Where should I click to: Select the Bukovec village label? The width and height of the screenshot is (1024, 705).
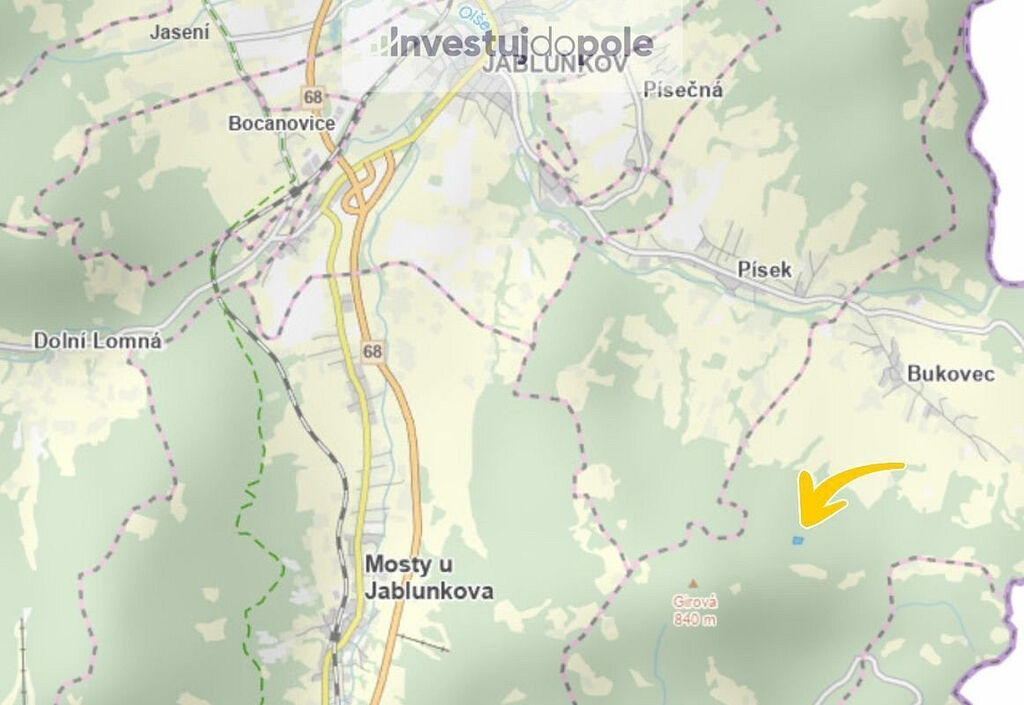(x=951, y=374)
